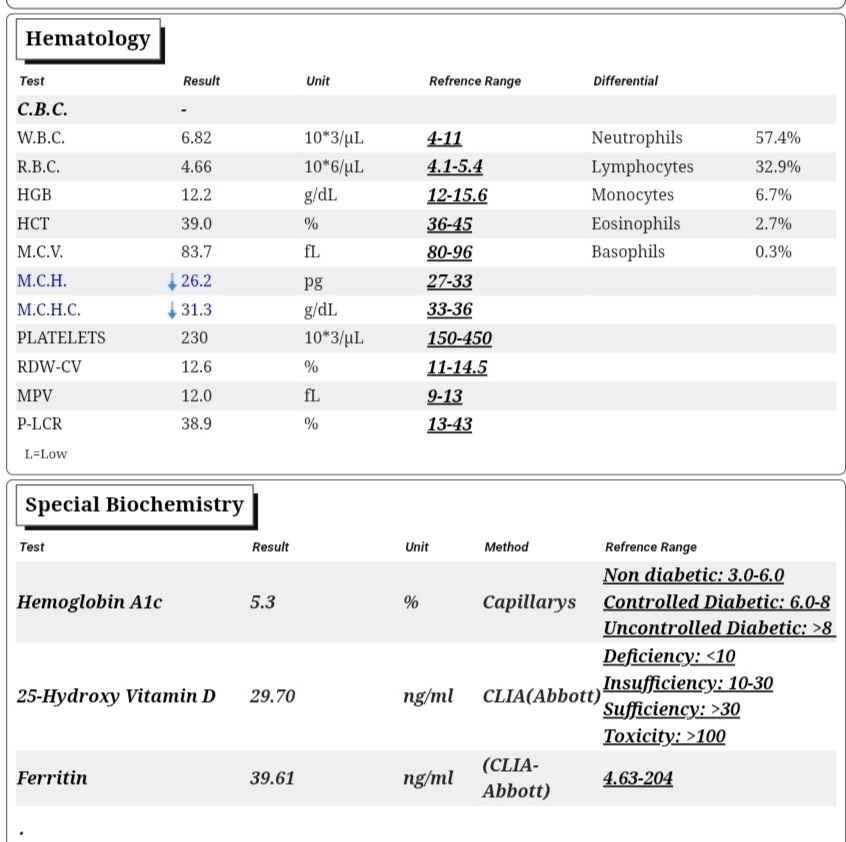Select the Hematology section heading
This screenshot has width=846, height=842.
pos(88,39)
